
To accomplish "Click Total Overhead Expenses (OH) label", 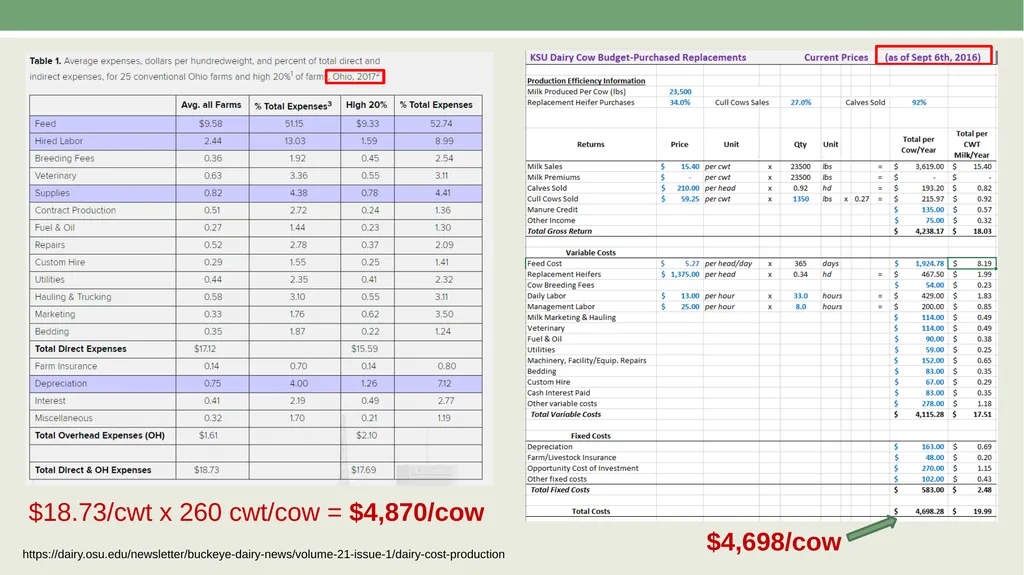I will click(x=100, y=435).
